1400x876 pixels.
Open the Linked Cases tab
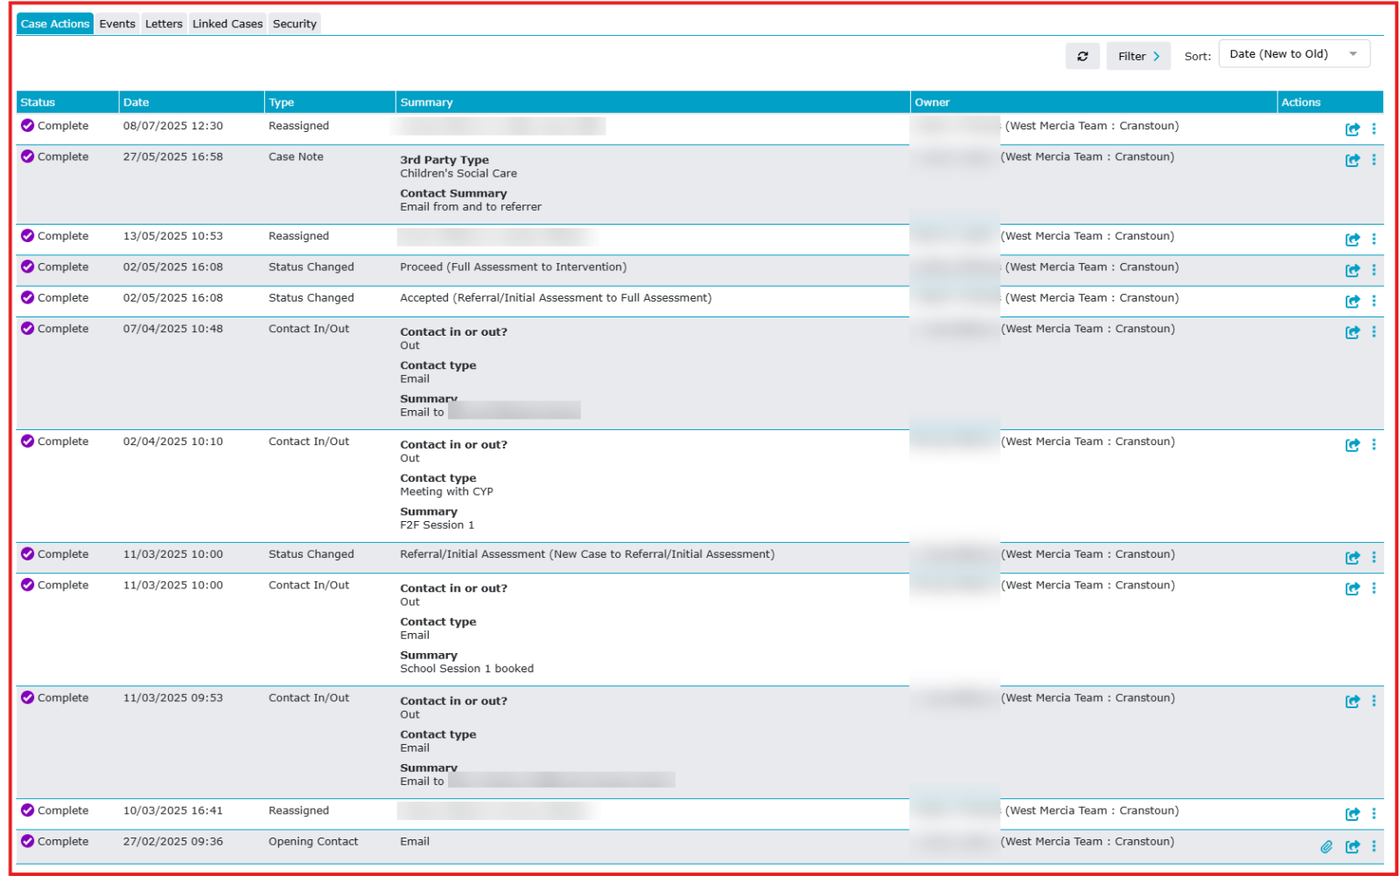pyautogui.click(x=227, y=23)
